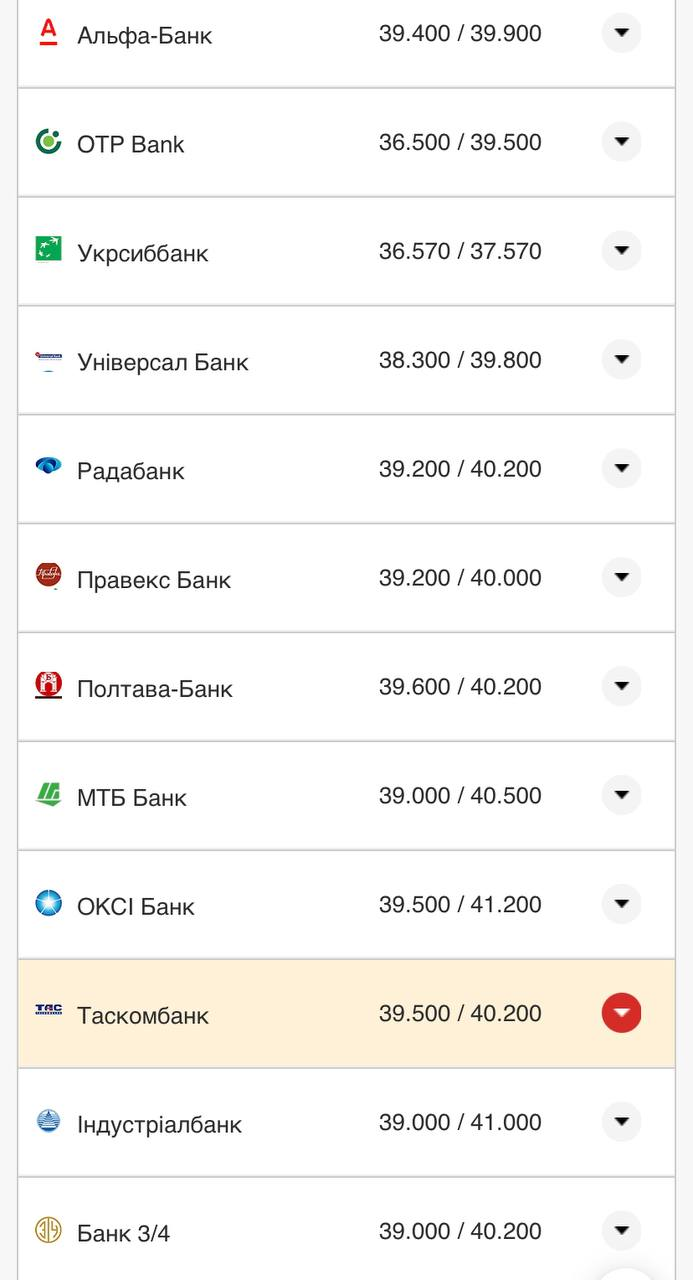Image resolution: width=693 pixels, height=1280 pixels.
Task: Click the Індустріалбанк blue logo icon
Action: coord(48,1121)
